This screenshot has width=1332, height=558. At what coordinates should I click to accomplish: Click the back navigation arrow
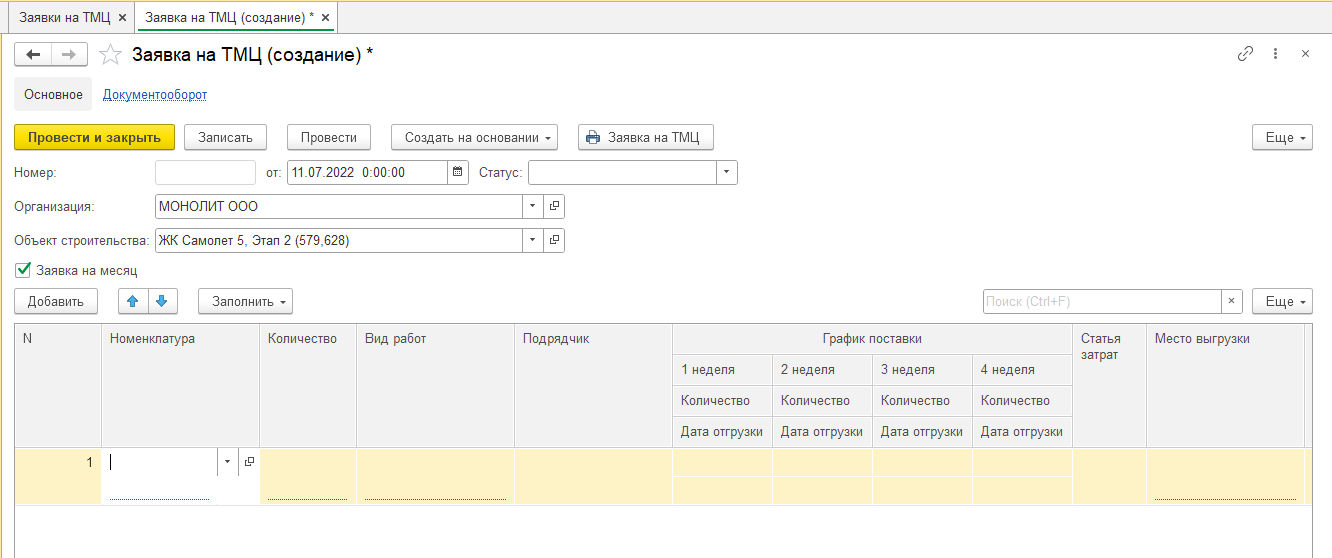(x=33, y=55)
